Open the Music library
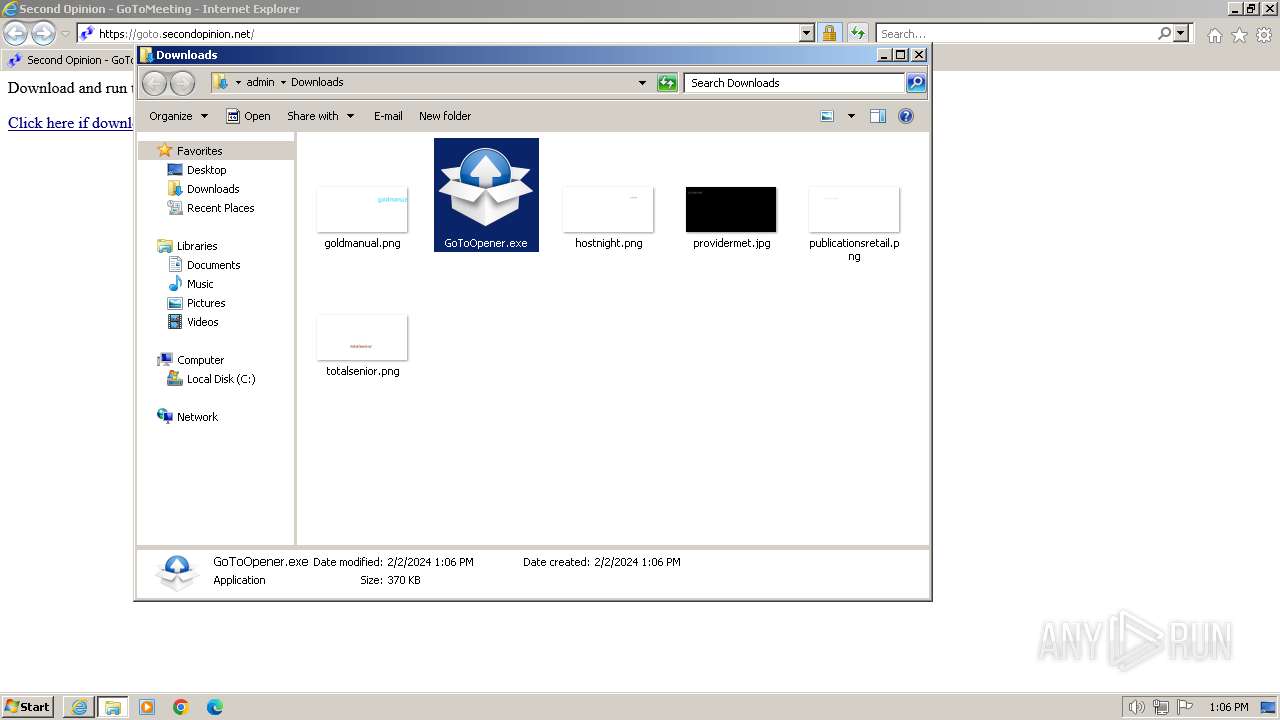Viewport: 1280px width, 720px height. [200, 284]
